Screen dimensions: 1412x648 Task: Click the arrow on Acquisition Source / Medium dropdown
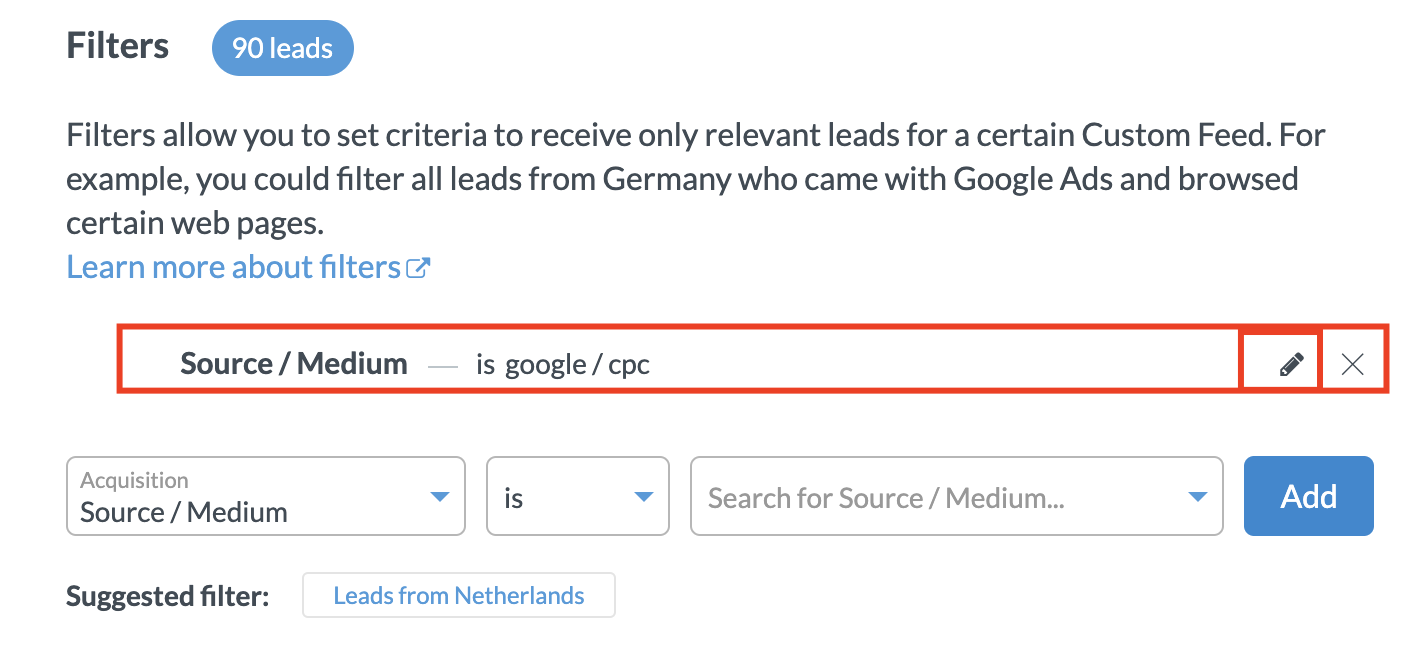click(438, 497)
